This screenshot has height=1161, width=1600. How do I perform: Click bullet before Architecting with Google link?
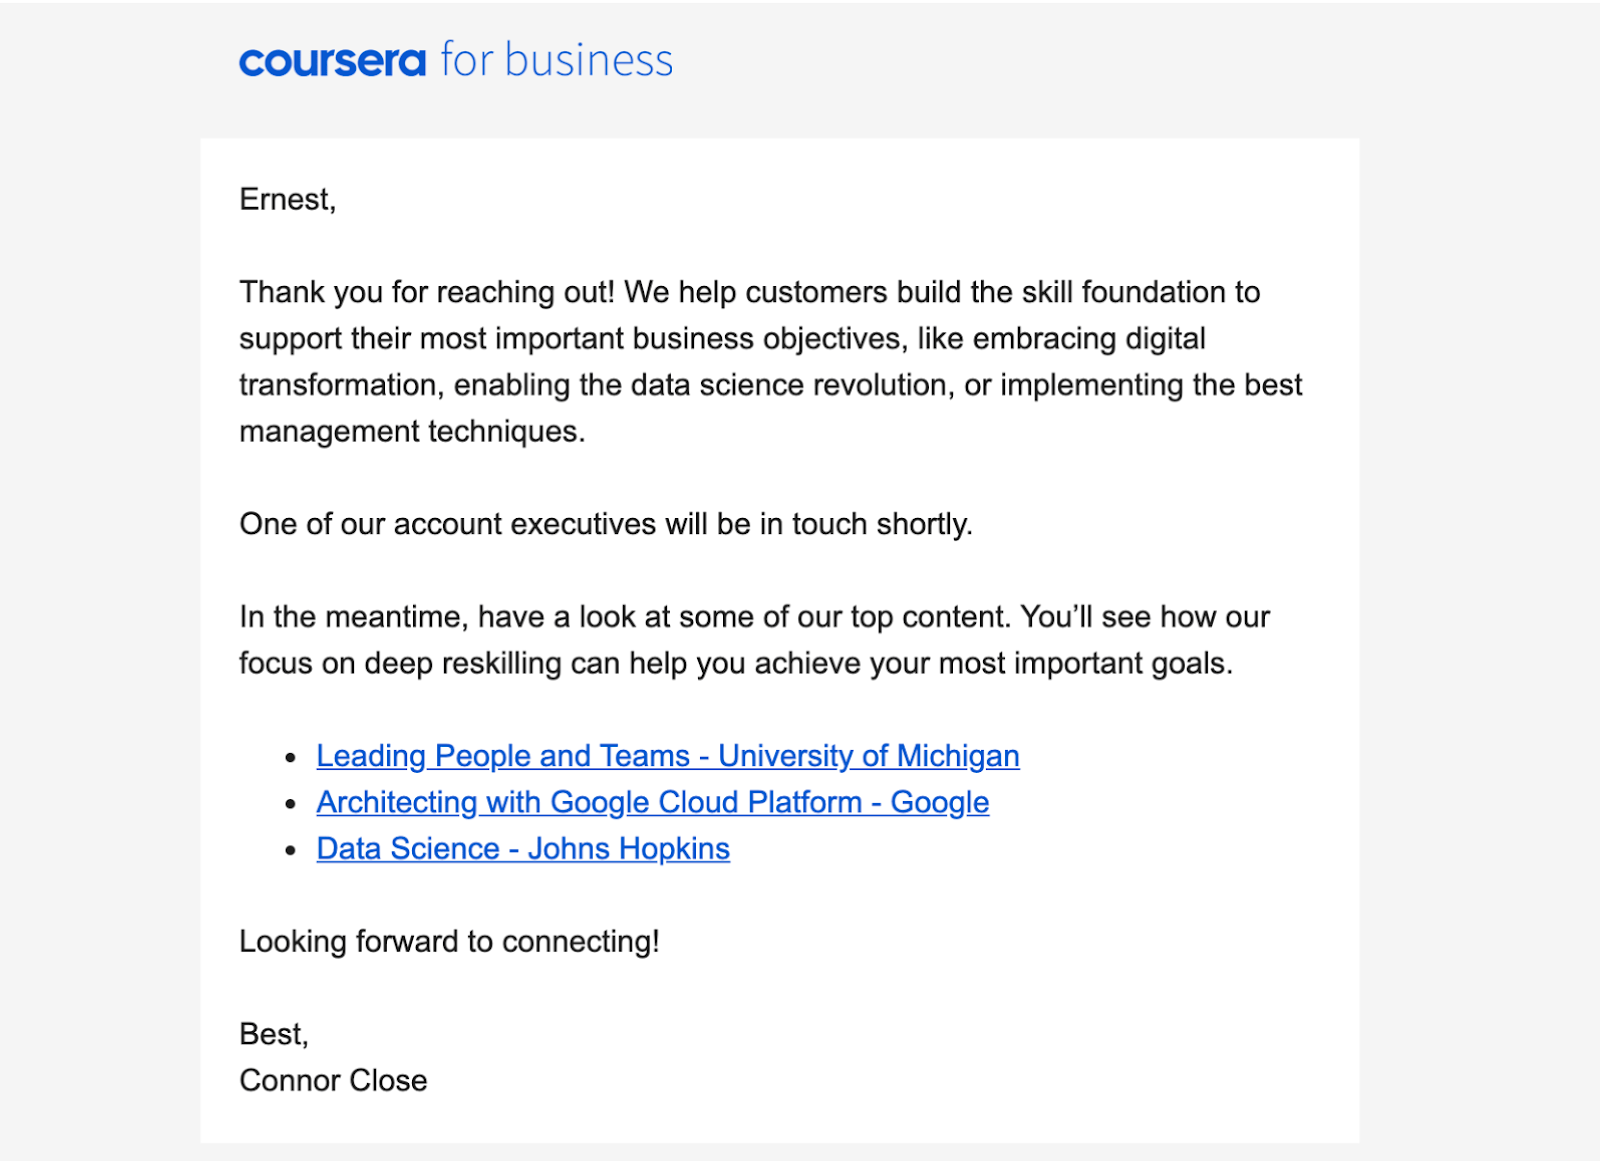click(291, 804)
